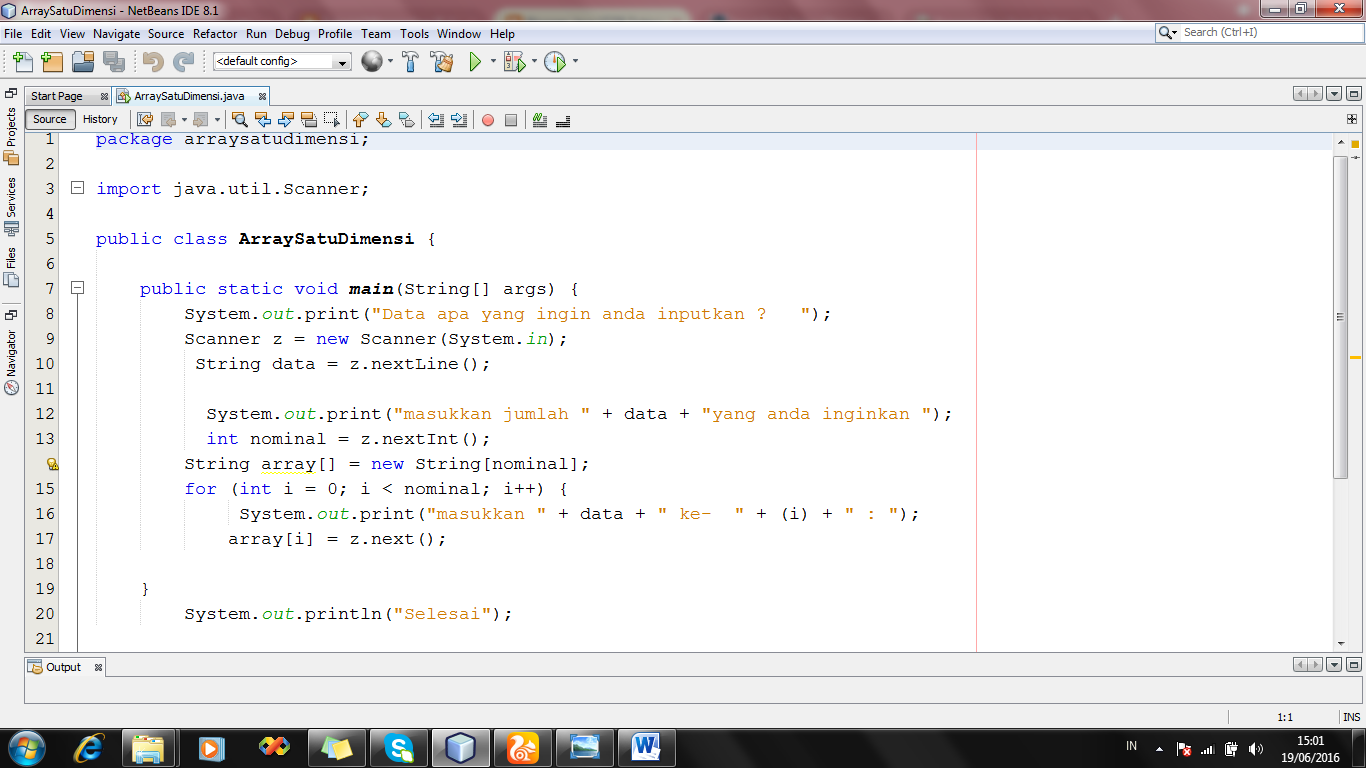The width and height of the screenshot is (1366, 768).
Task: Open the Refactor menu
Action: pyautogui.click(x=215, y=34)
